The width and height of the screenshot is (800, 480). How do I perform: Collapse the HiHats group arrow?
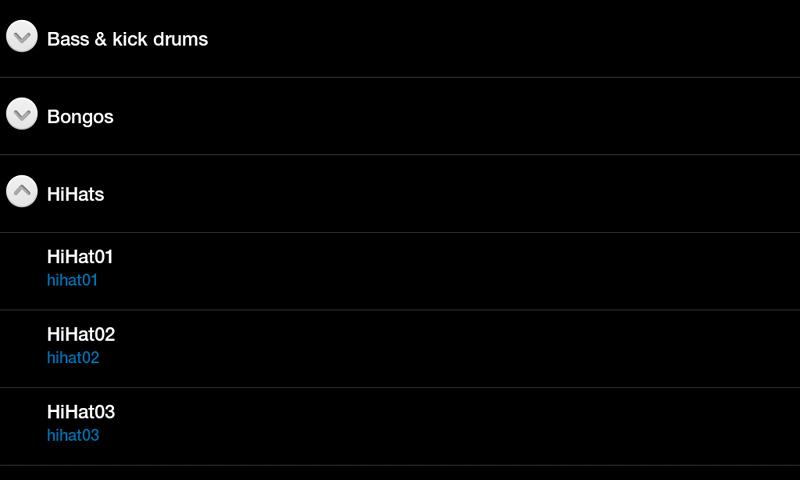[x=22, y=192]
